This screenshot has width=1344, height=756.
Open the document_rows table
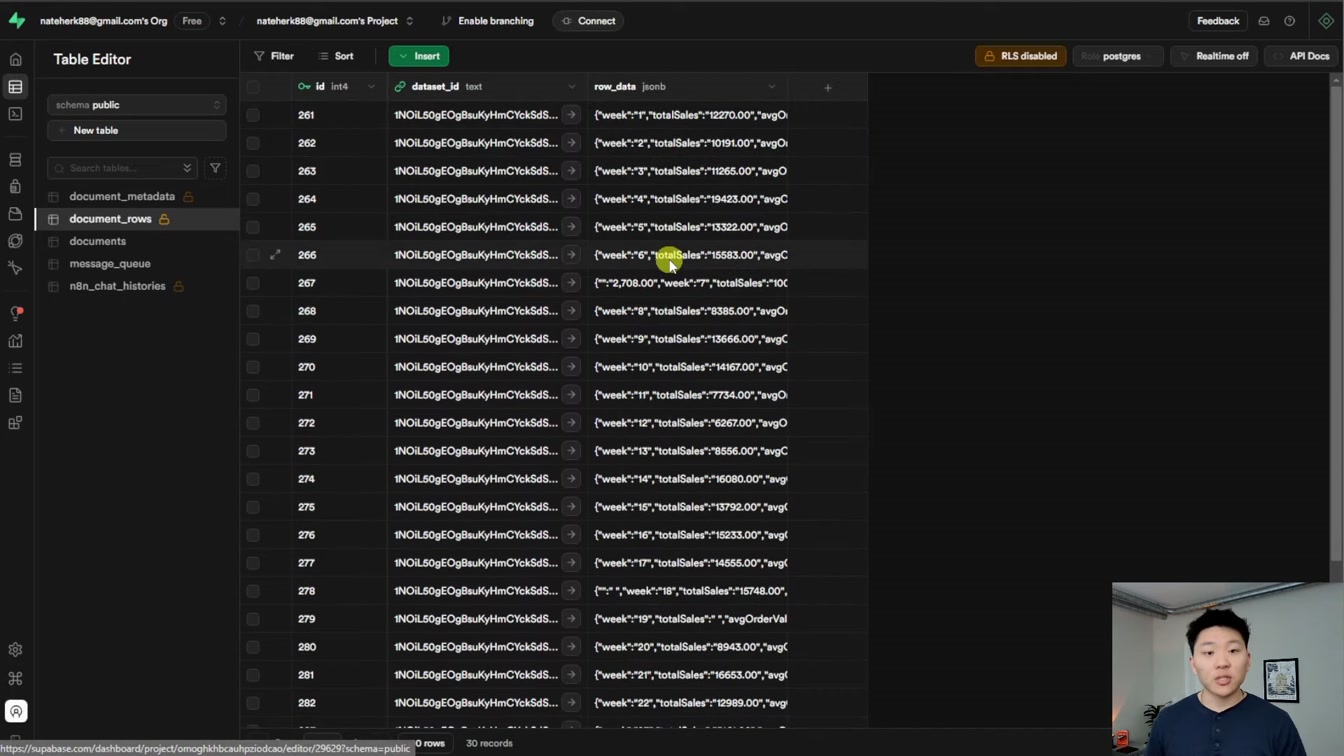tap(110, 219)
